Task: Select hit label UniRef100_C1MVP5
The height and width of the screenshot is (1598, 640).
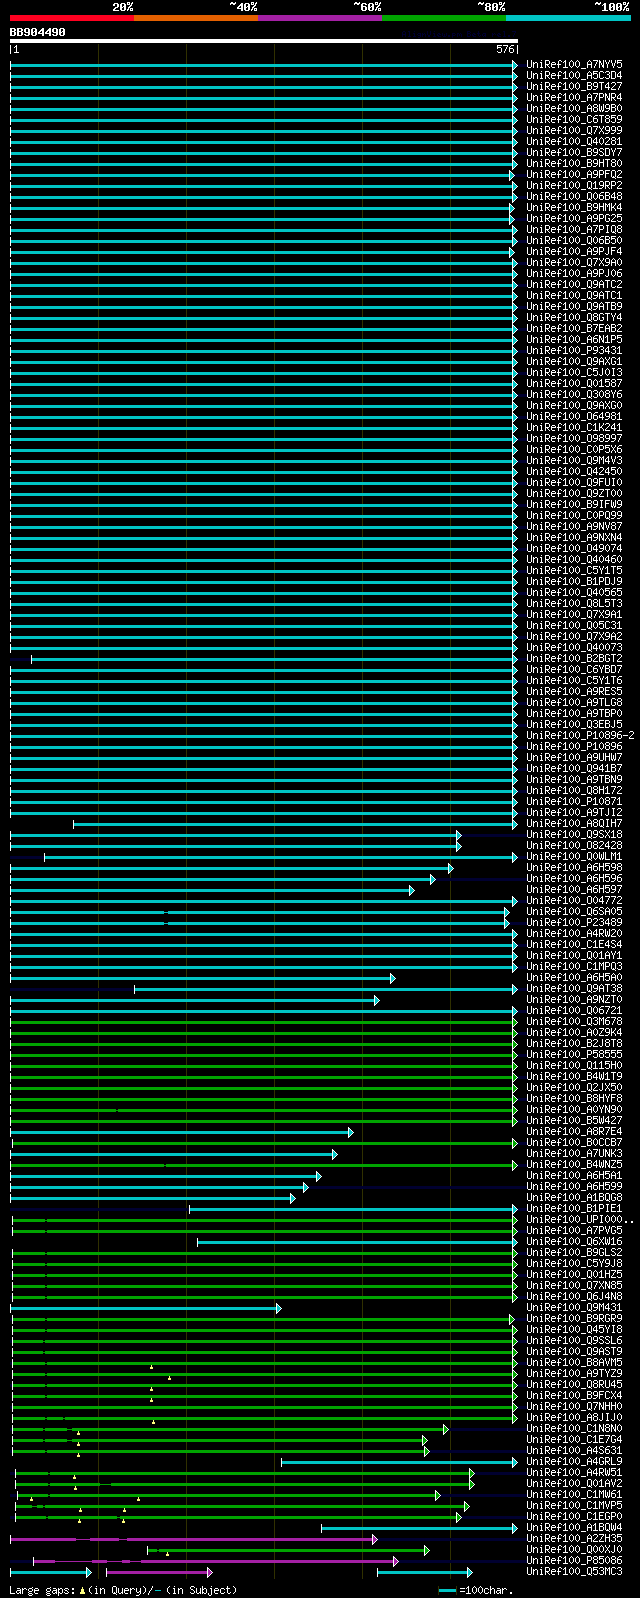Action: (x=574, y=1505)
